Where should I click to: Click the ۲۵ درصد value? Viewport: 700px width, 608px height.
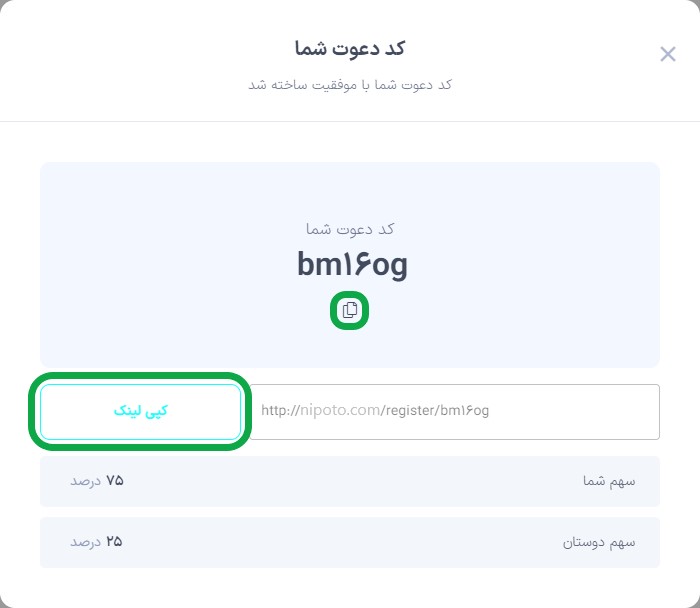point(96,542)
